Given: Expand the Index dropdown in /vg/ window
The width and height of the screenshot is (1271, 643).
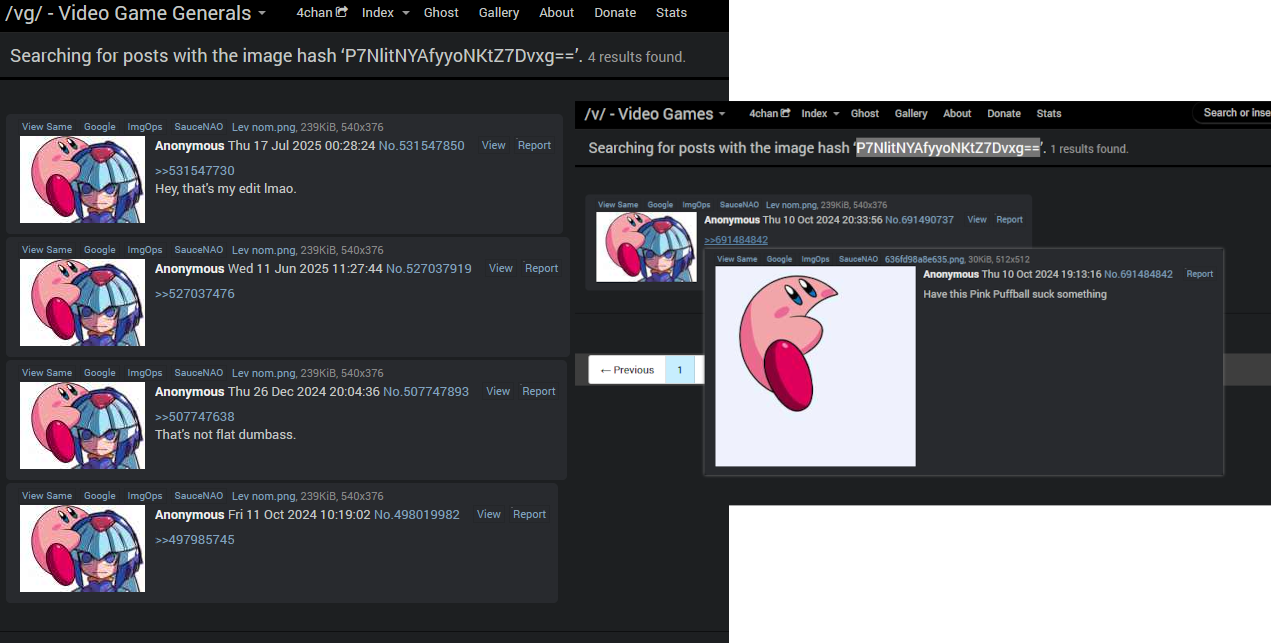Looking at the screenshot, I should [386, 13].
